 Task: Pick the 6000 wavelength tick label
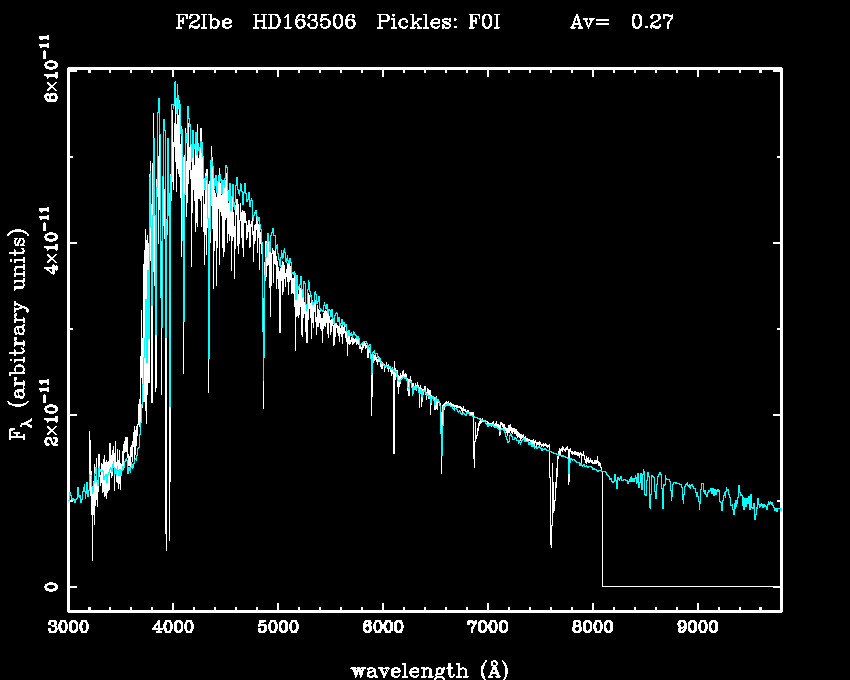pos(382,628)
